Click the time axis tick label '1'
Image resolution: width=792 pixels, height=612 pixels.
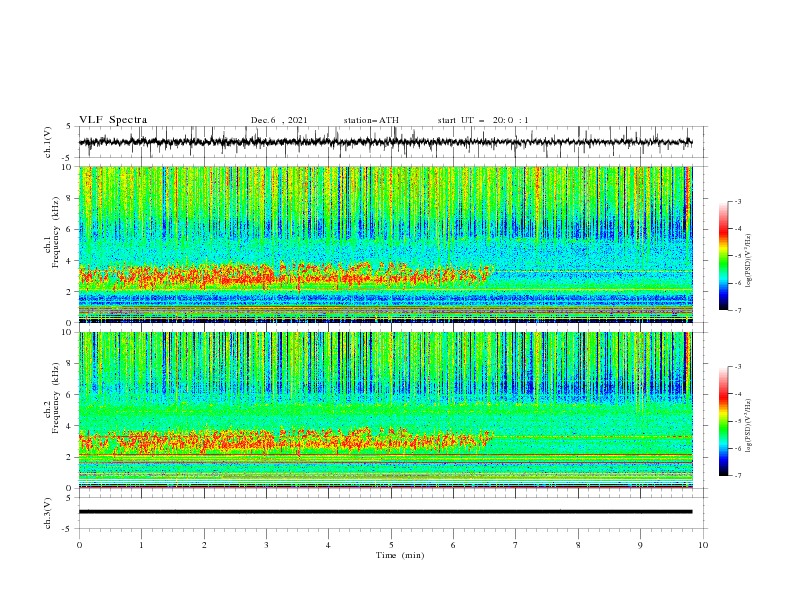point(141,545)
